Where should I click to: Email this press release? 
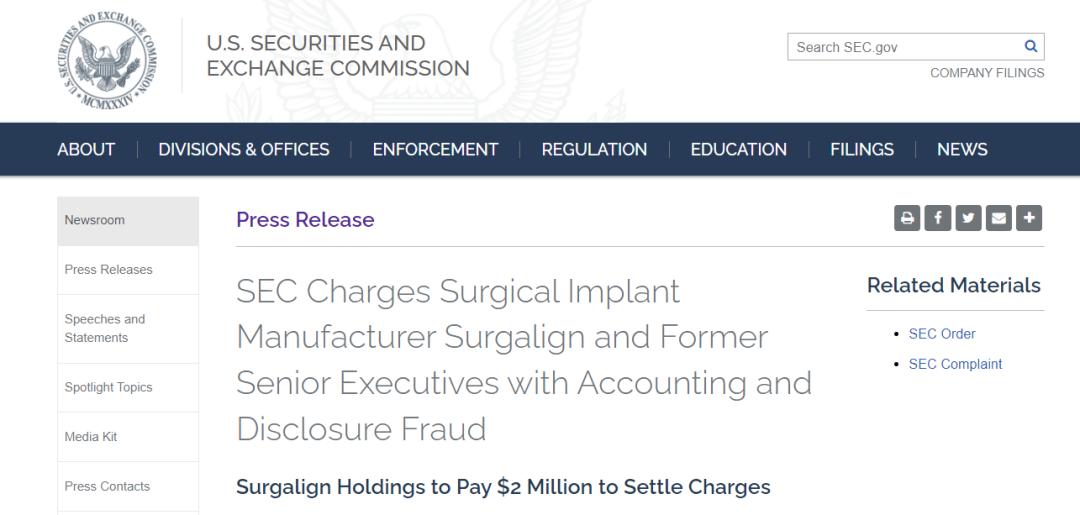point(998,218)
